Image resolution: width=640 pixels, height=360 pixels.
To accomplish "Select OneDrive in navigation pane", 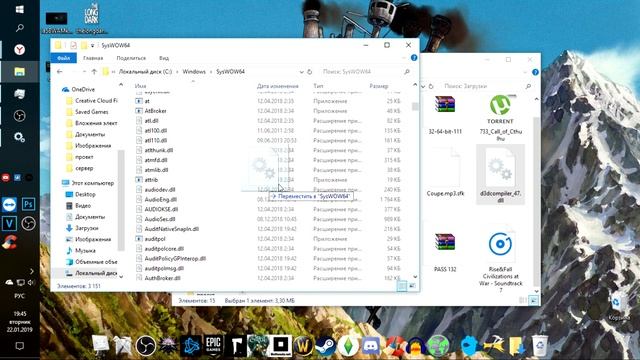I will coord(78,89).
